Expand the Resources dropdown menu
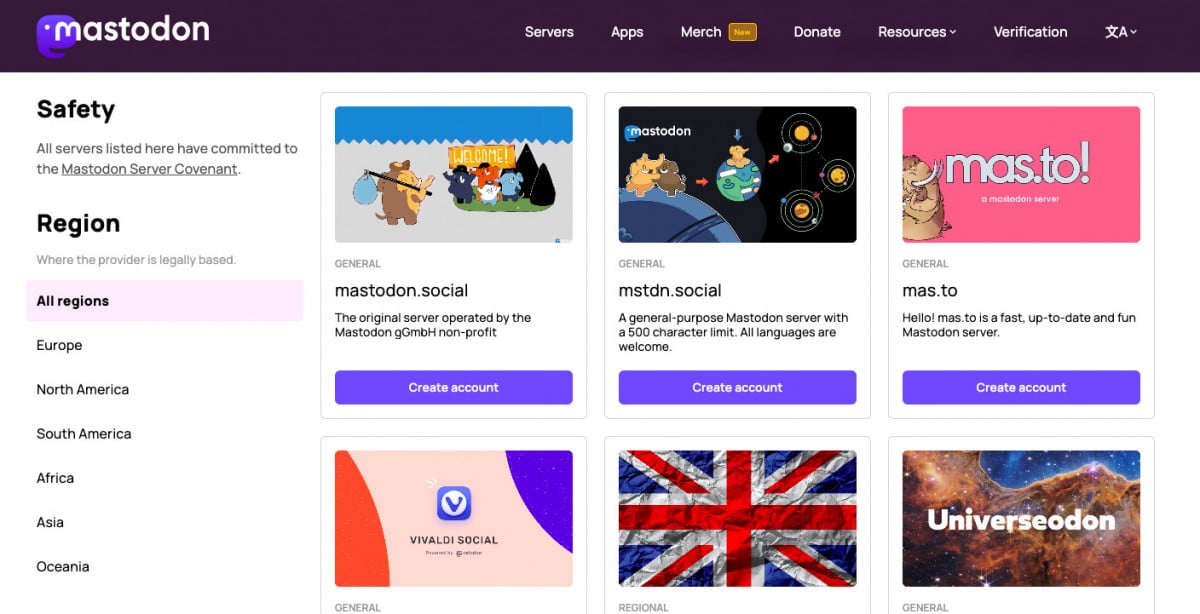Screen dimensions: 1200x614 click(x=916, y=32)
